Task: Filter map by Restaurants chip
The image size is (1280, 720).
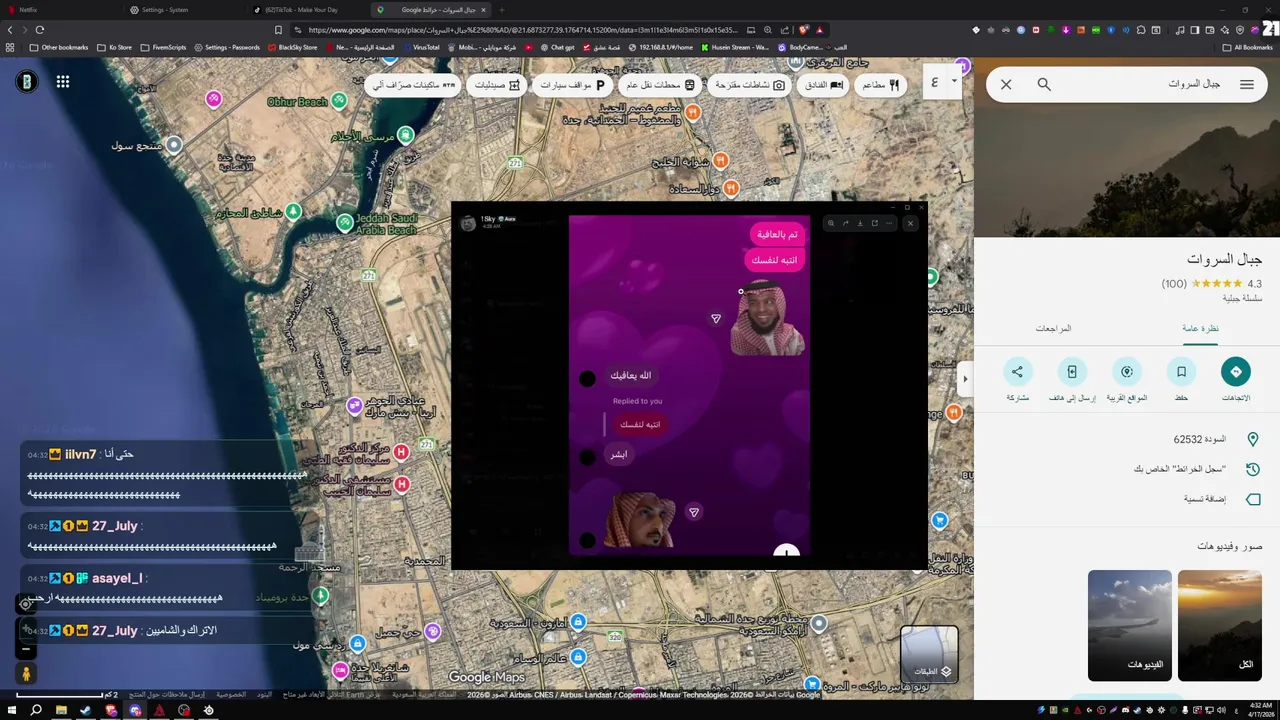Action: pyautogui.click(x=881, y=85)
